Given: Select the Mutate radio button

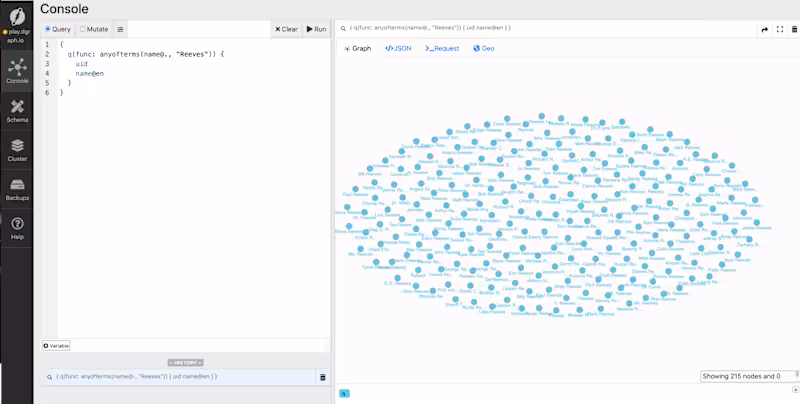Looking at the screenshot, I should pyautogui.click(x=94, y=29).
